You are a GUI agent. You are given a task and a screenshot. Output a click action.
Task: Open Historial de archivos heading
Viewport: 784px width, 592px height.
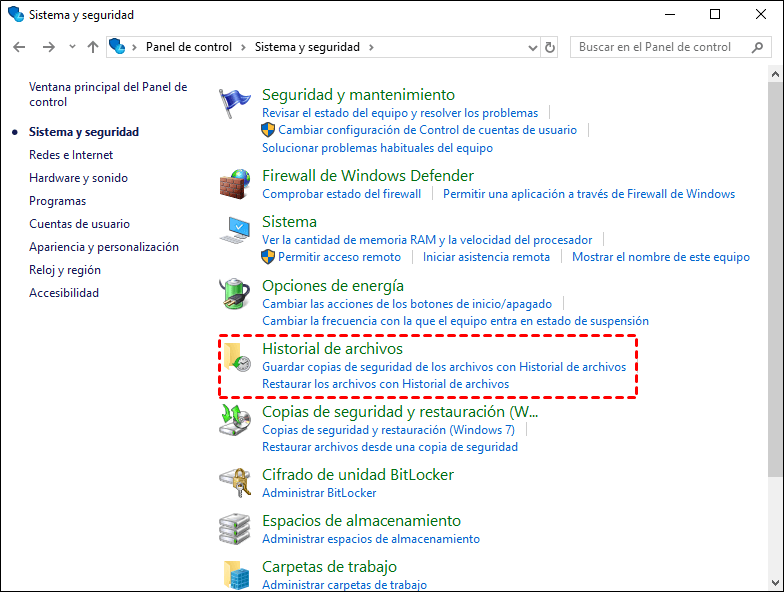click(332, 348)
